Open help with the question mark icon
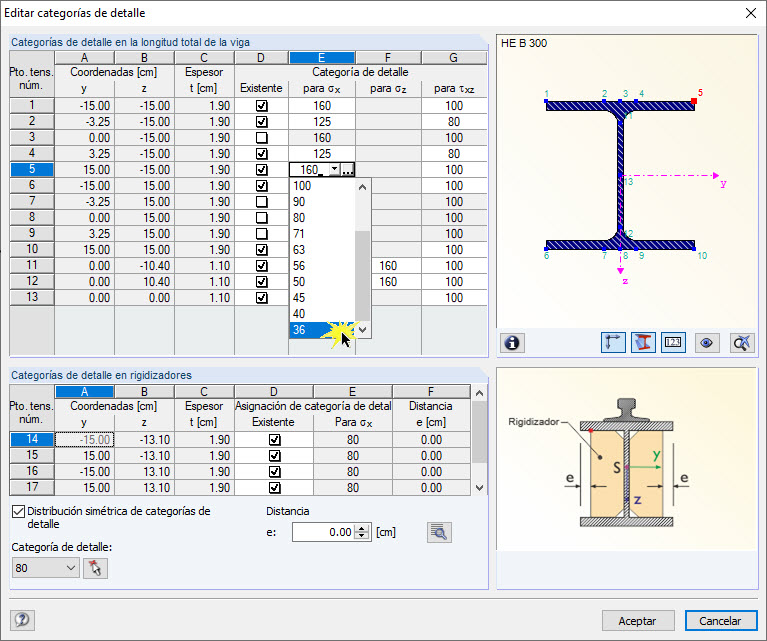Viewport: 767px width, 641px height. click(x=21, y=620)
